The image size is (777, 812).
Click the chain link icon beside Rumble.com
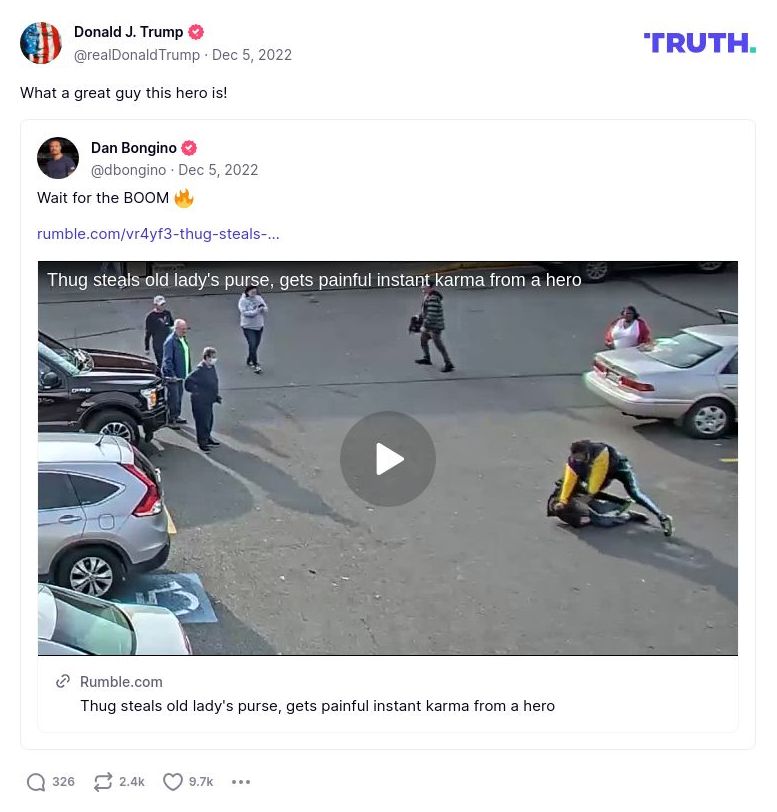click(x=63, y=682)
